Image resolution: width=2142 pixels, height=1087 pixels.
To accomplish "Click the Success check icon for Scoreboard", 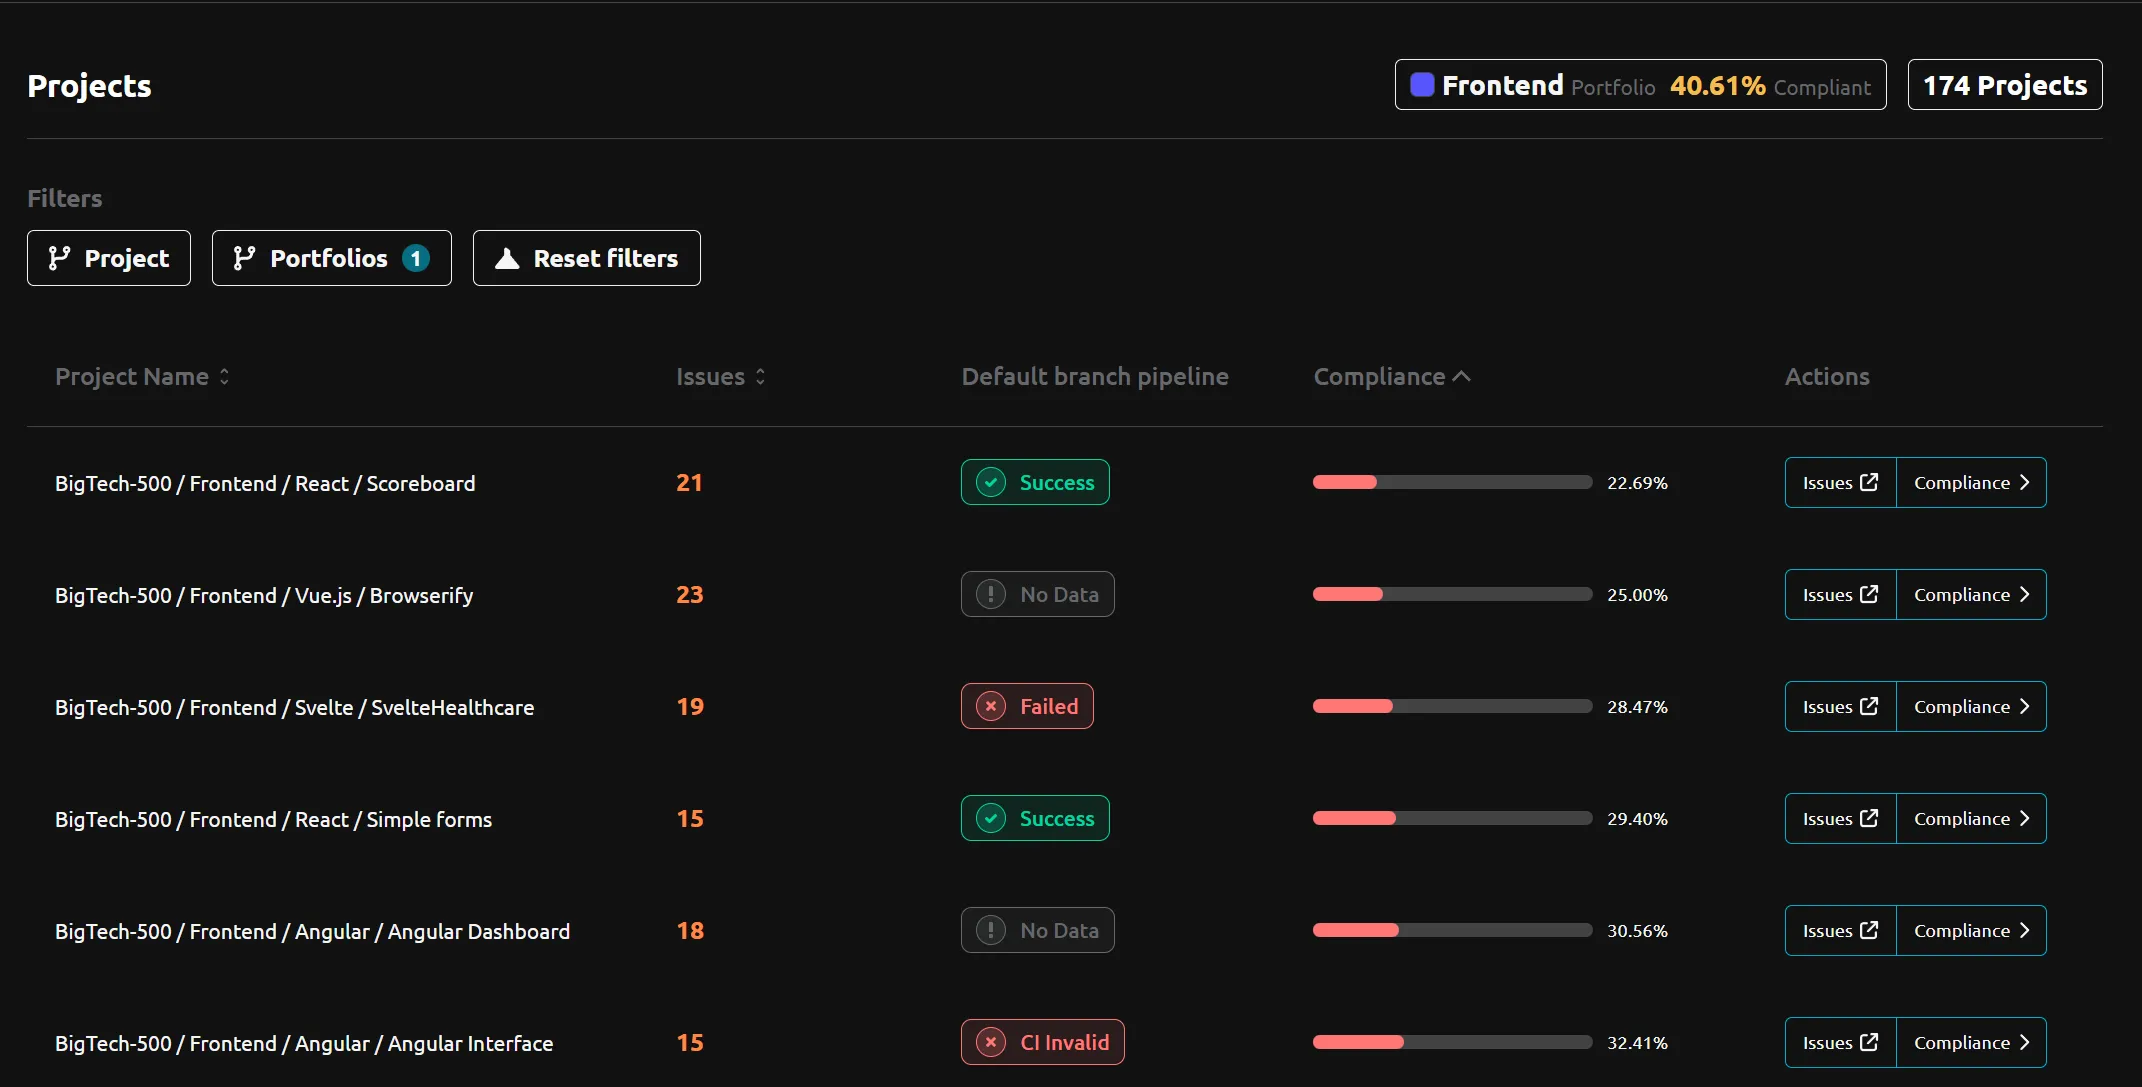I will pos(991,482).
